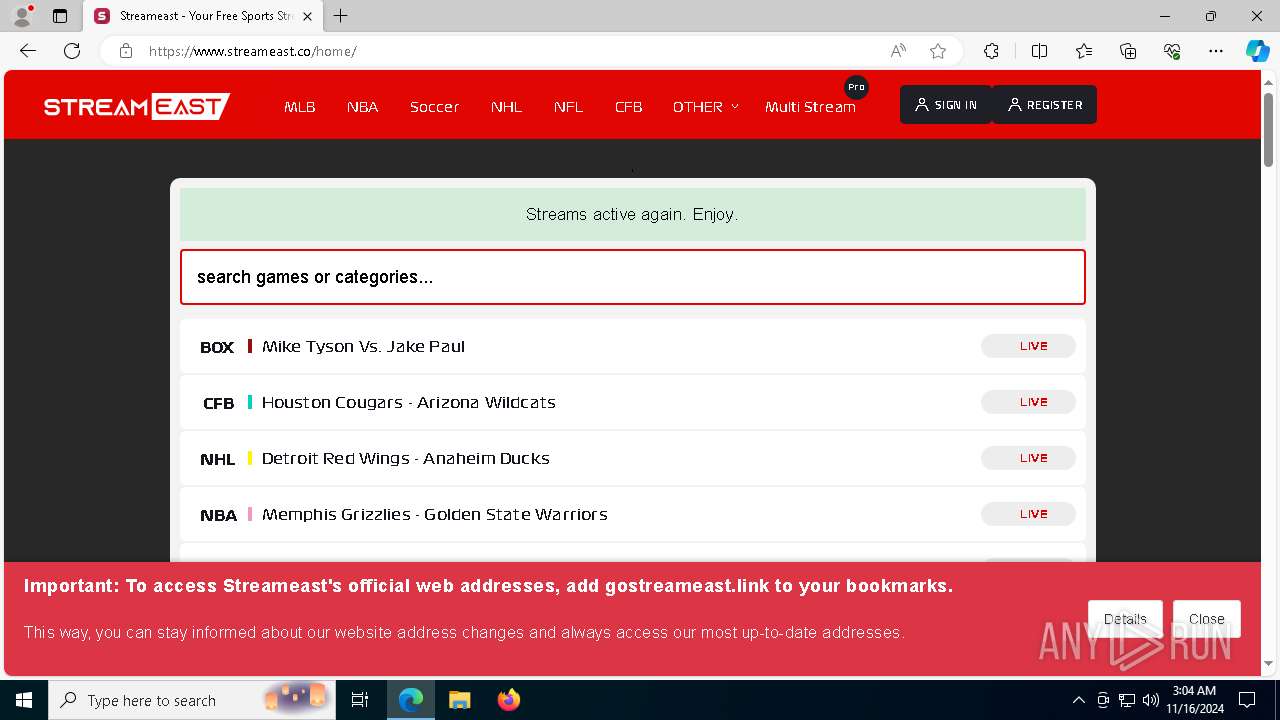Image resolution: width=1280 pixels, height=720 pixels.
Task: Click the browser address bar URL
Action: pos(253,51)
